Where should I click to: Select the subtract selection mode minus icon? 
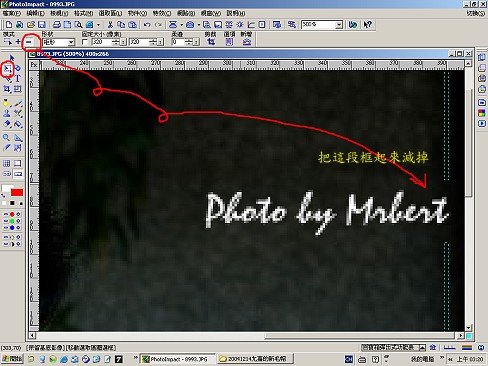(x=29, y=42)
